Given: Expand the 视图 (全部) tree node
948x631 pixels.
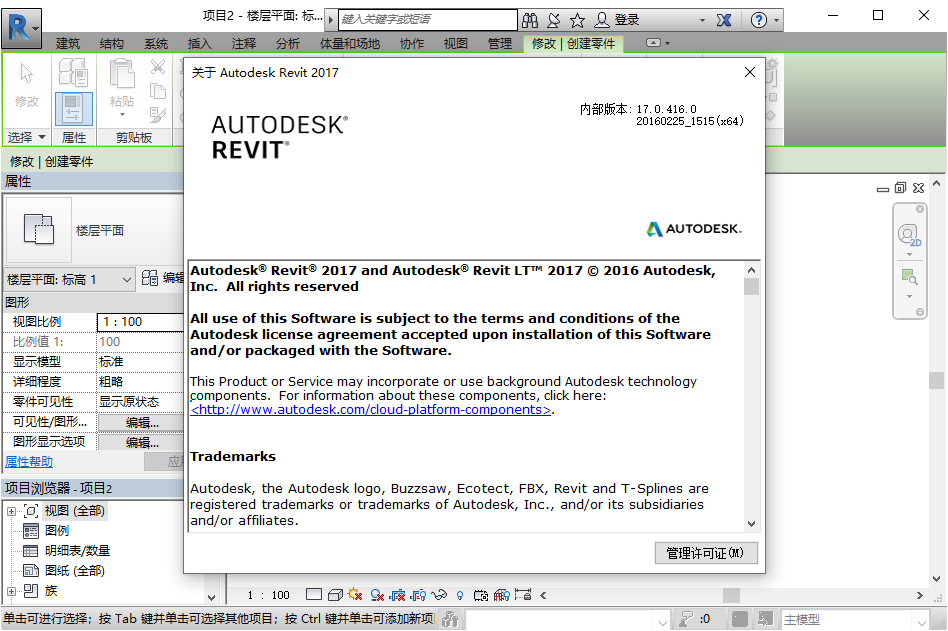Looking at the screenshot, I should click(x=11, y=511).
